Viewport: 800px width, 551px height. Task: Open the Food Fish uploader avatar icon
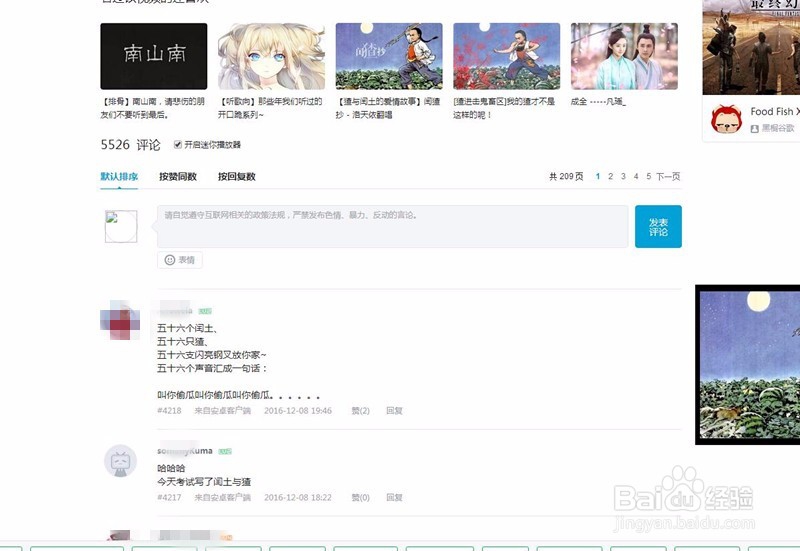pyautogui.click(x=727, y=119)
